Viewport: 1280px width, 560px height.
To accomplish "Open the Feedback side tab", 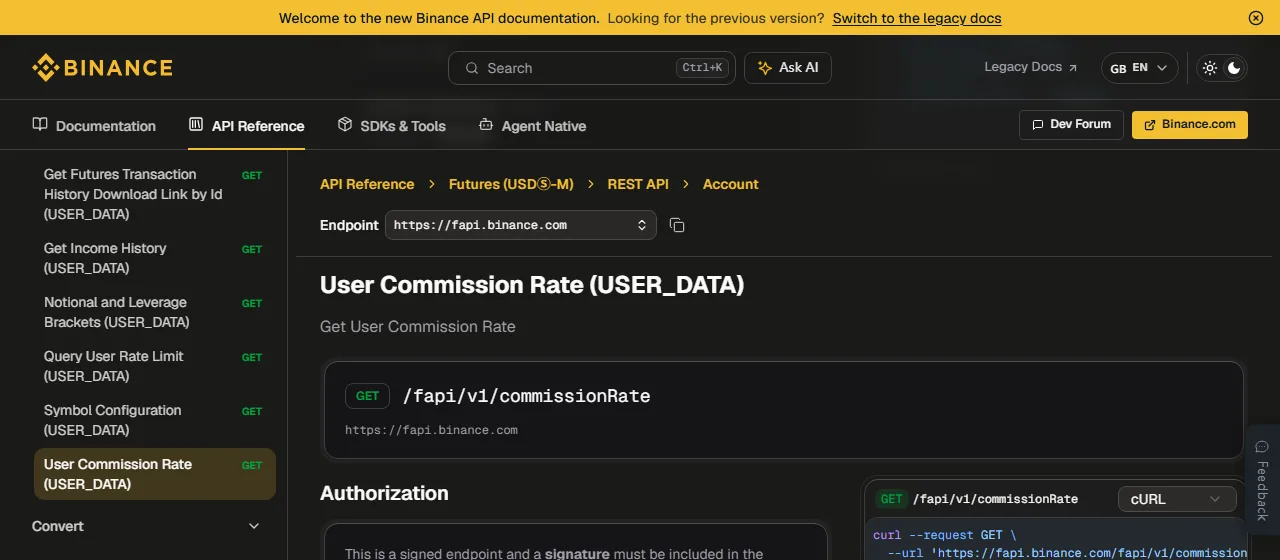I will pos(1262,480).
